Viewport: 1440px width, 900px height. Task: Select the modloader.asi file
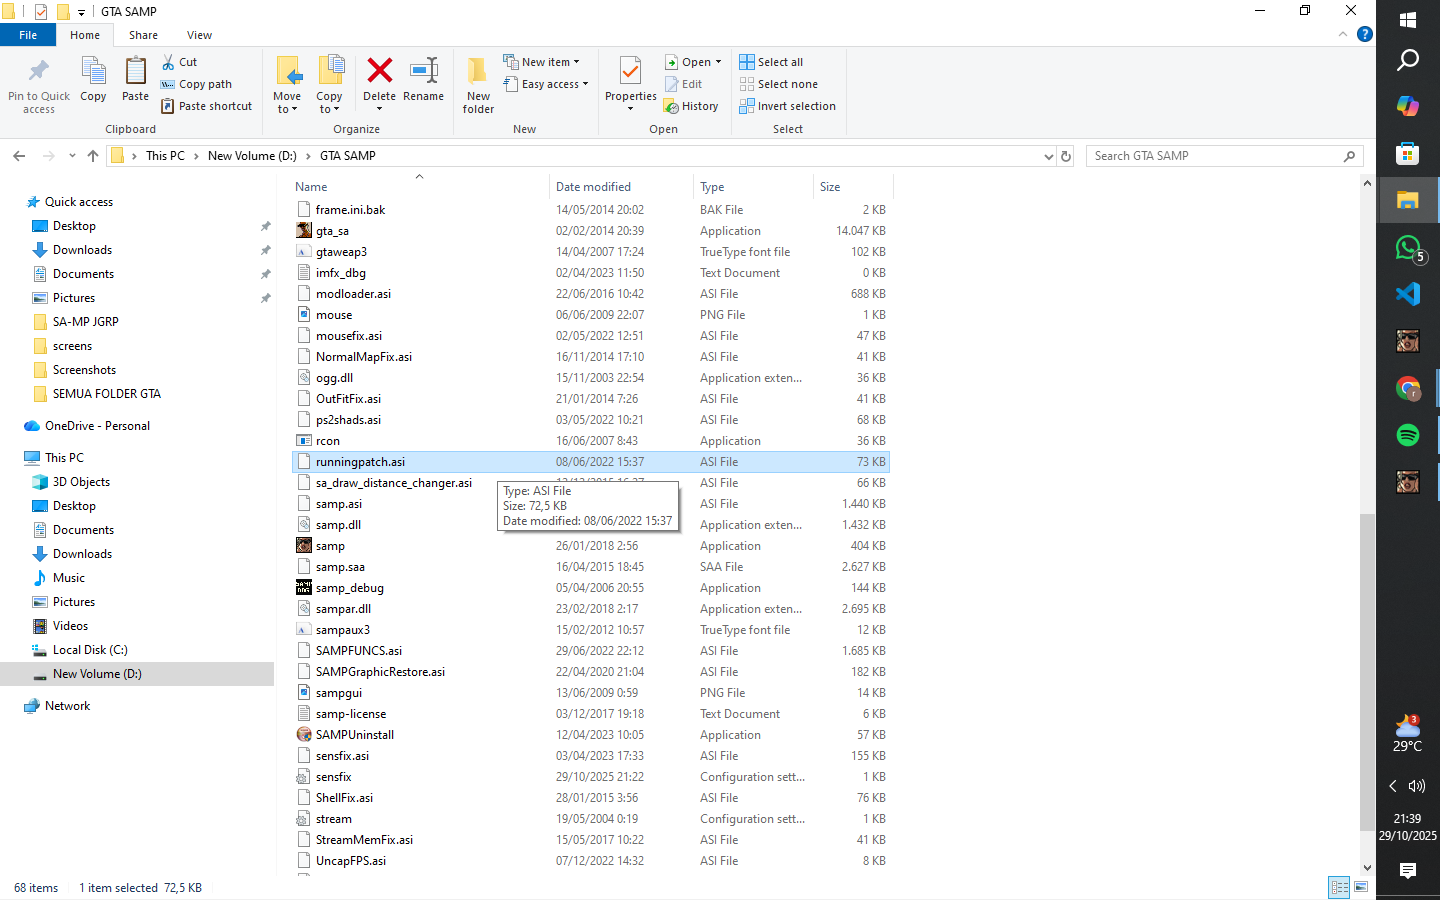pyautogui.click(x=591, y=294)
